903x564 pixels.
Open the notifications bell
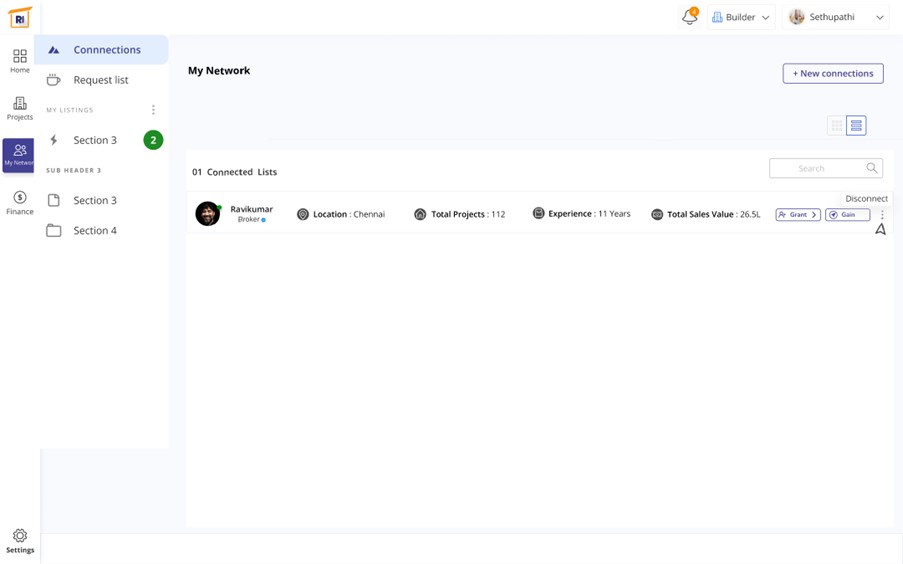pyautogui.click(x=689, y=17)
